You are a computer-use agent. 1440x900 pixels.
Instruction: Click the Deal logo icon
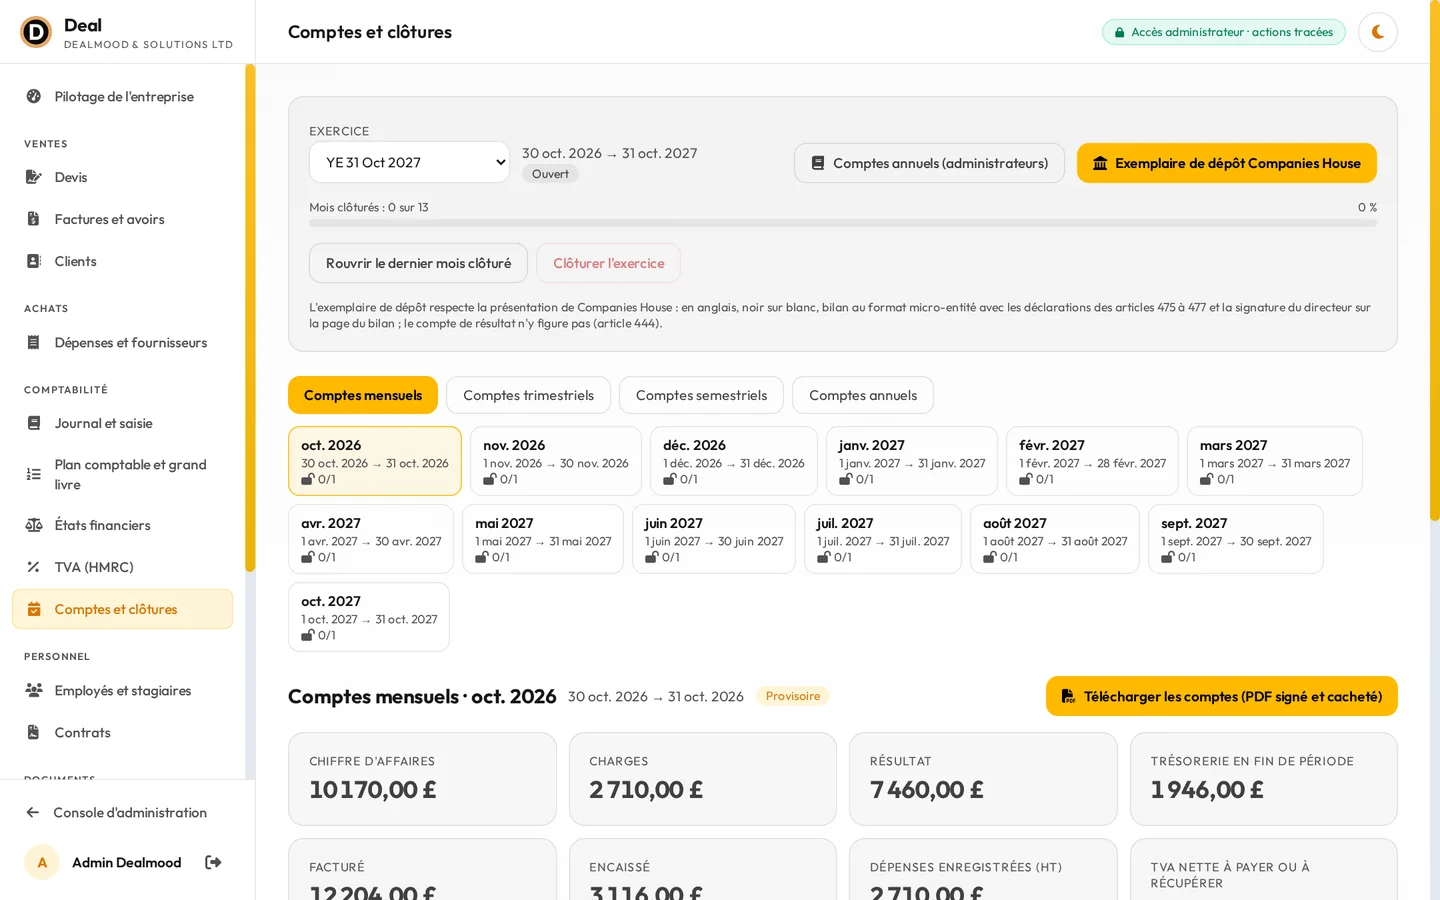36,32
